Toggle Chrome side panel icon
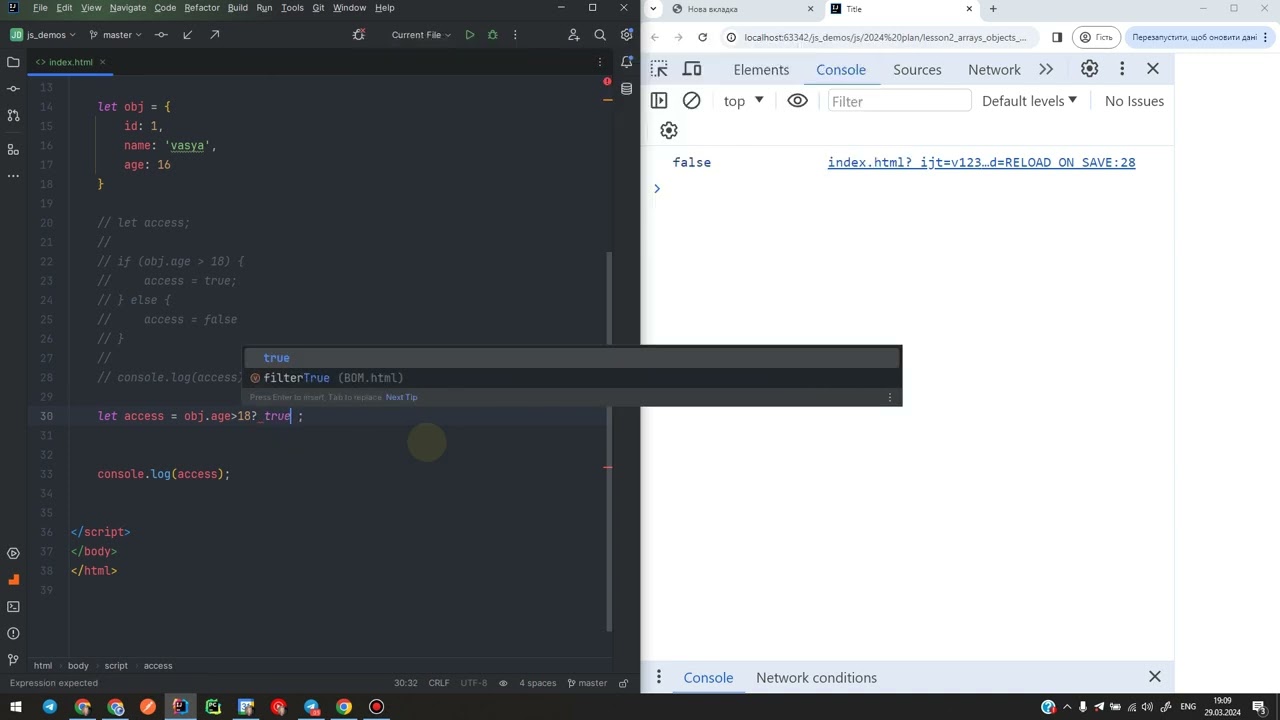Screen dimensions: 1280x720 coord(1057,37)
